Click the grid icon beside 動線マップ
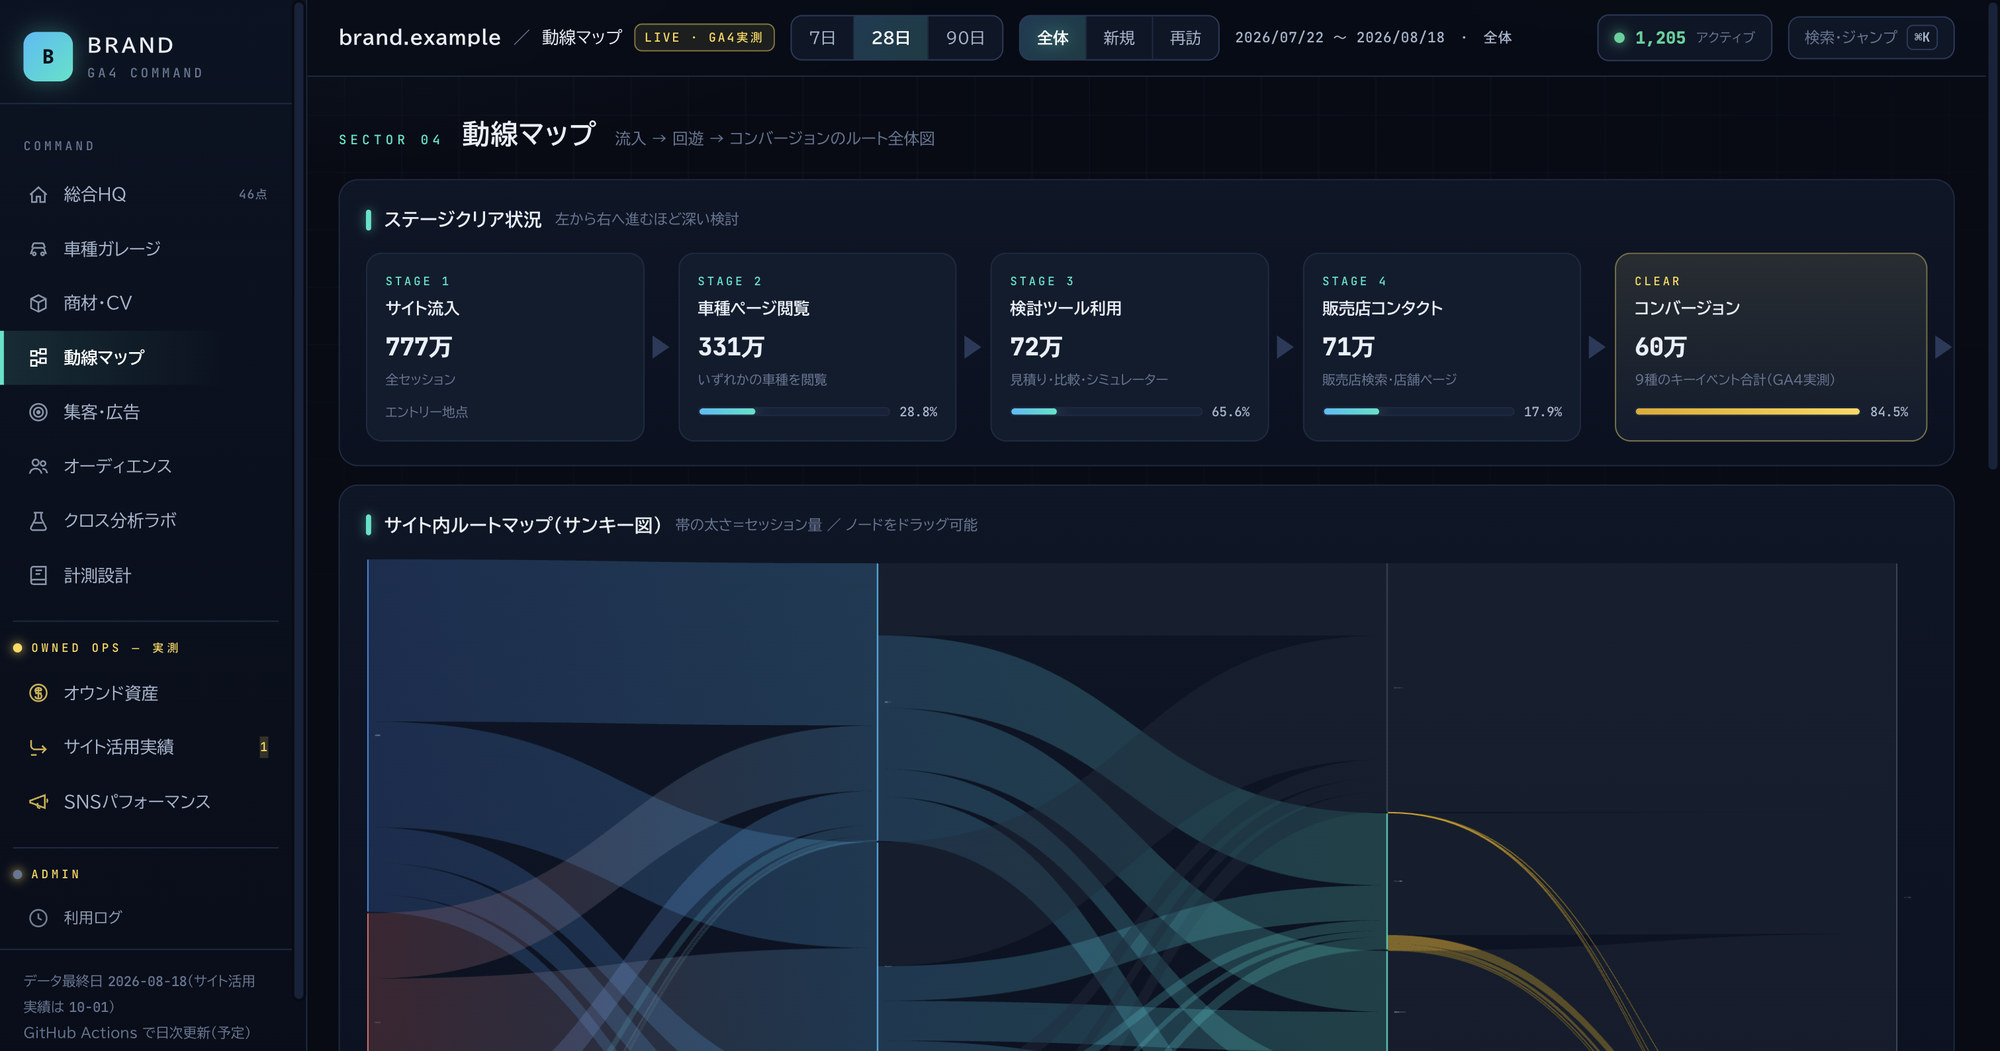 pos(38,357)
